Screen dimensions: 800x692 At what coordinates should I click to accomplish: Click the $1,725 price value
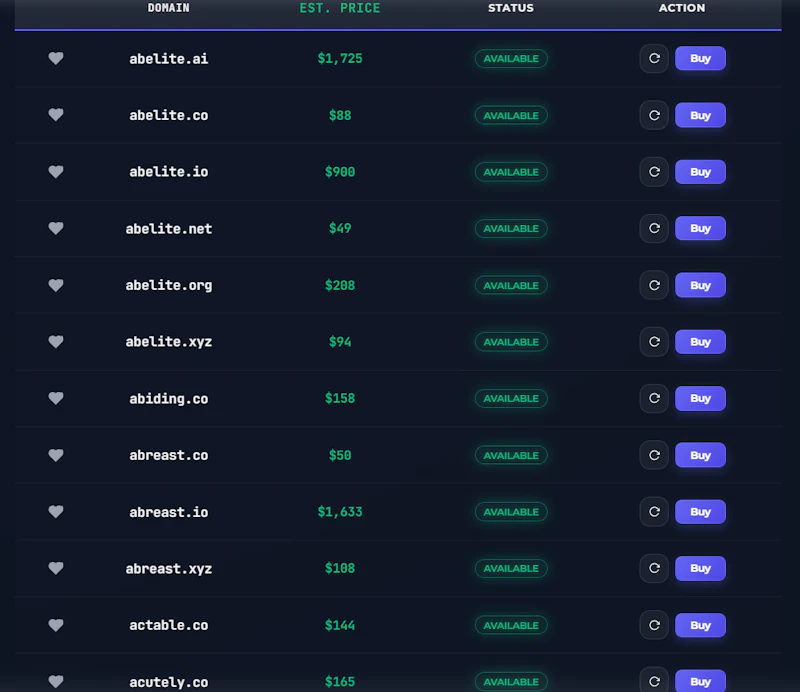[340, 59]
